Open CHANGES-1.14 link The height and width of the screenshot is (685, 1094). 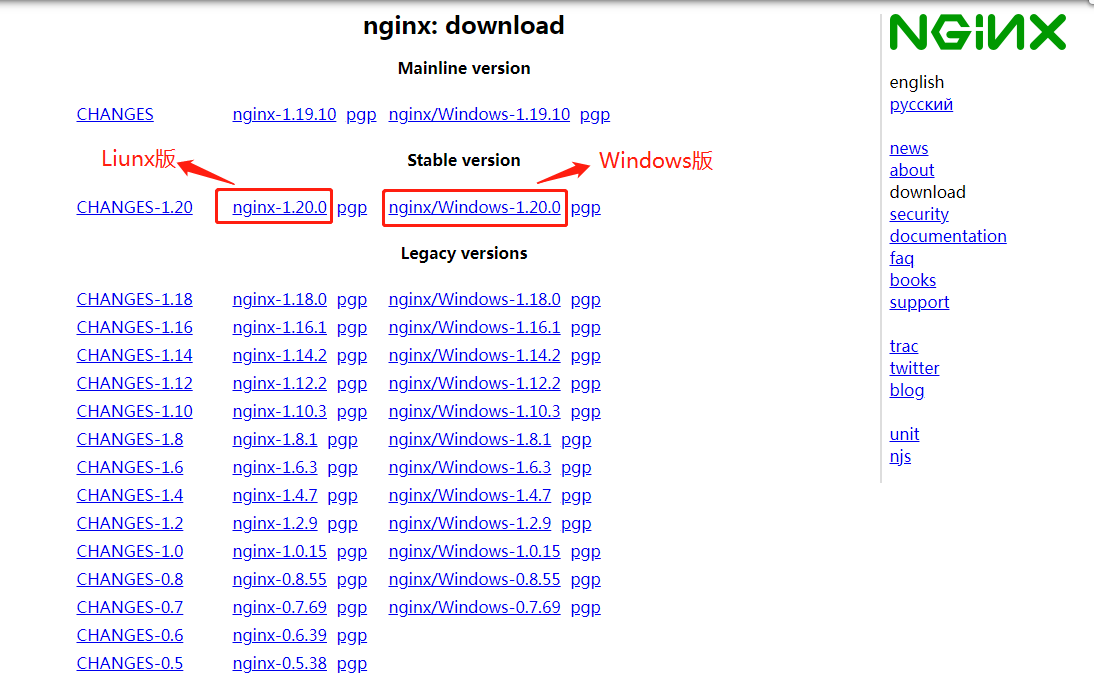pyautogui.click(x=135, y=355)
